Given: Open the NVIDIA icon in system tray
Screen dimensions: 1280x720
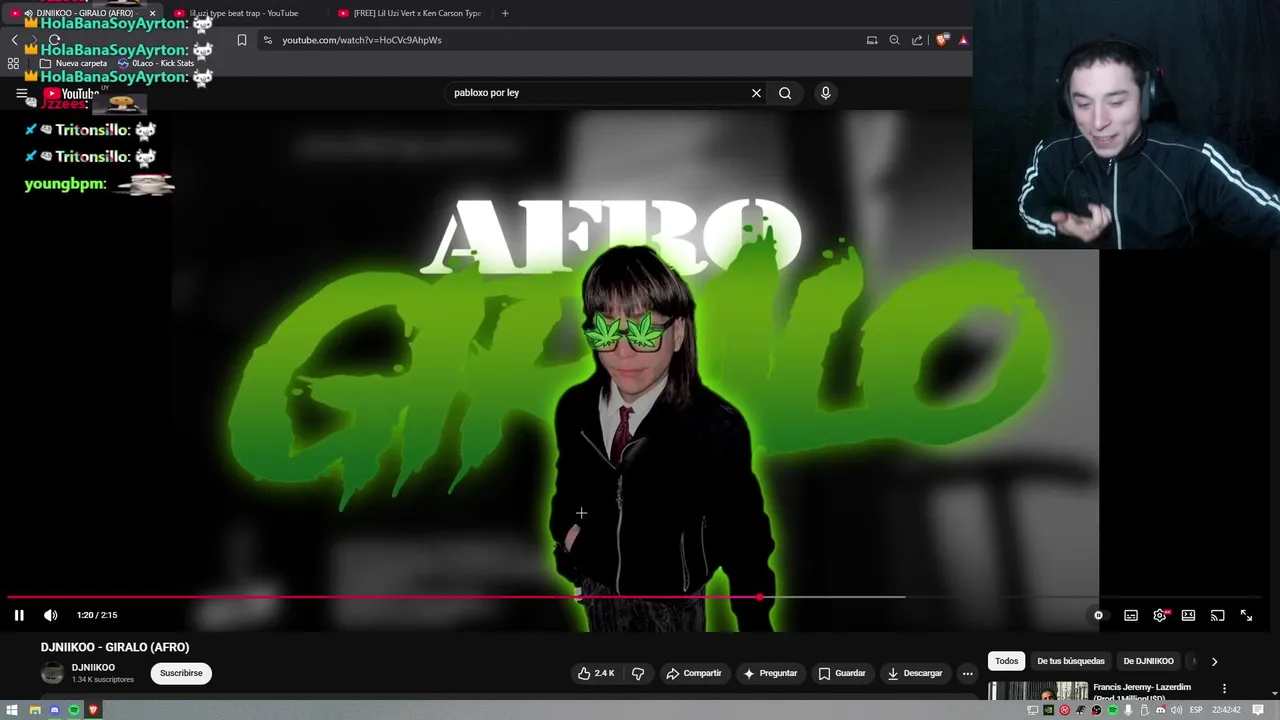Looking at the screenshot, I should 1048,710.
